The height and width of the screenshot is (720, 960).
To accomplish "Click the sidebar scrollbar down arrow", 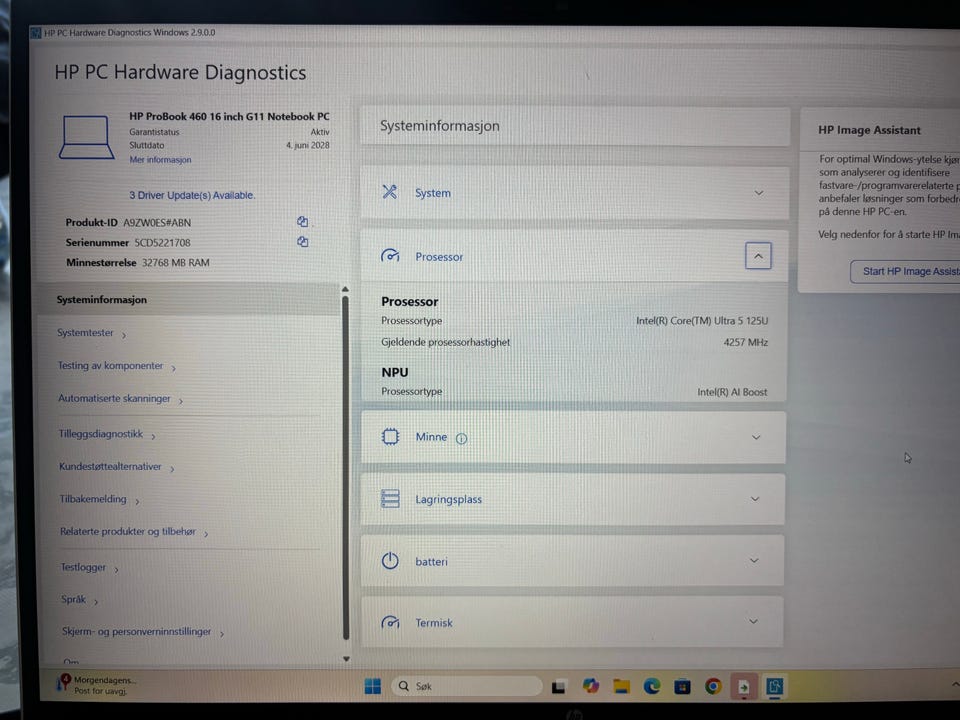I will pyautogui.click(x=346, y=659).
